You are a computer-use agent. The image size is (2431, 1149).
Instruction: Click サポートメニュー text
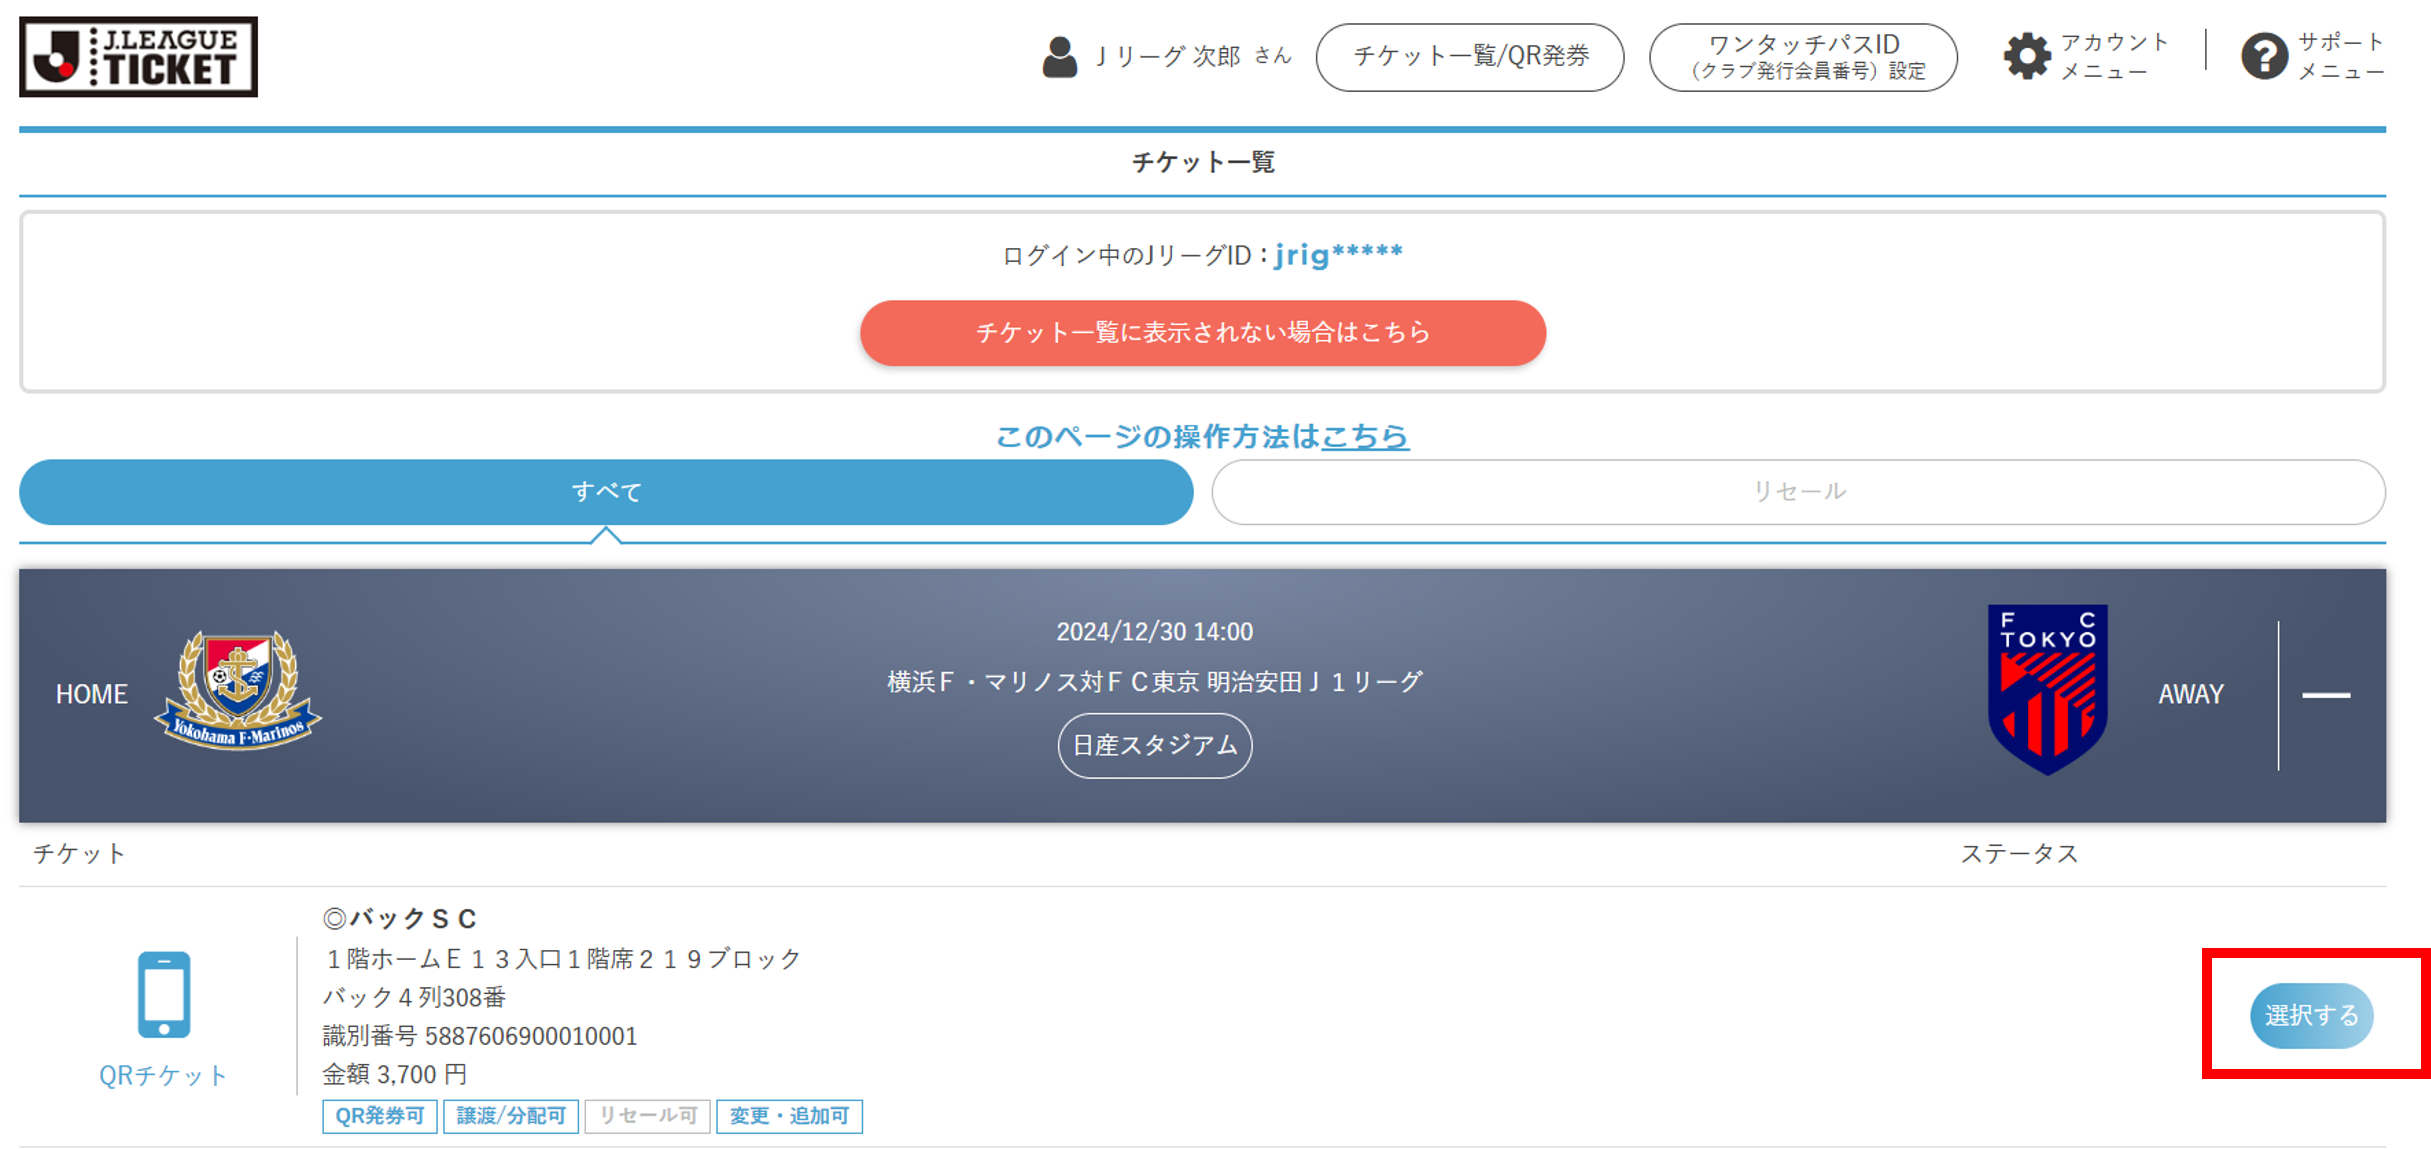coord(2341,57)
